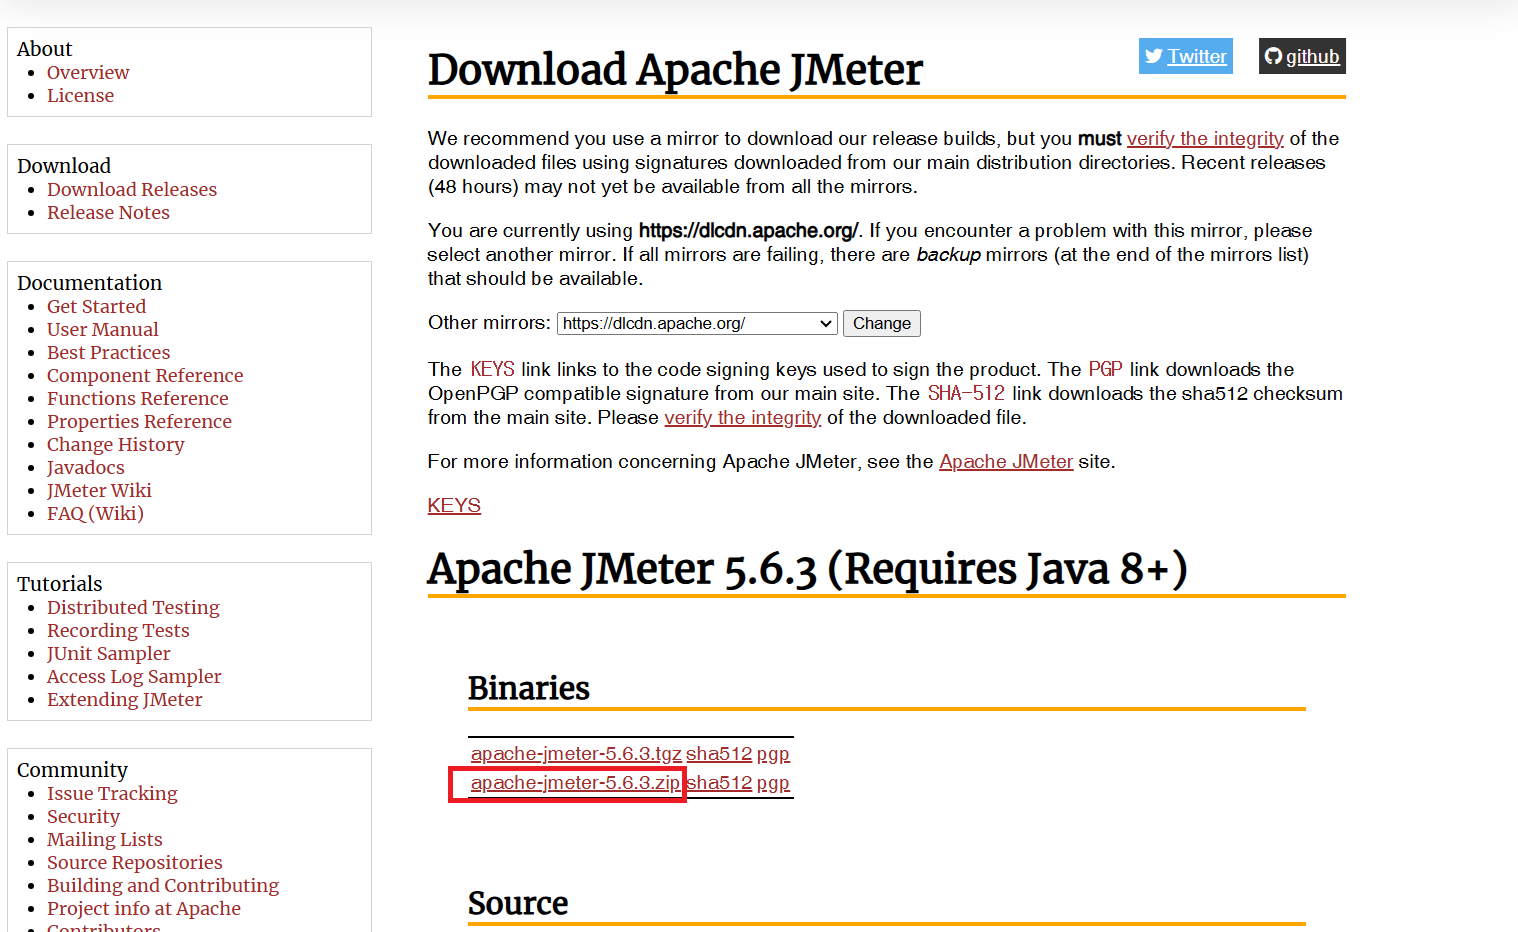Open JUnit Sampler tutorial
This screenshot has height=932, width=1518.
point(109,653)
